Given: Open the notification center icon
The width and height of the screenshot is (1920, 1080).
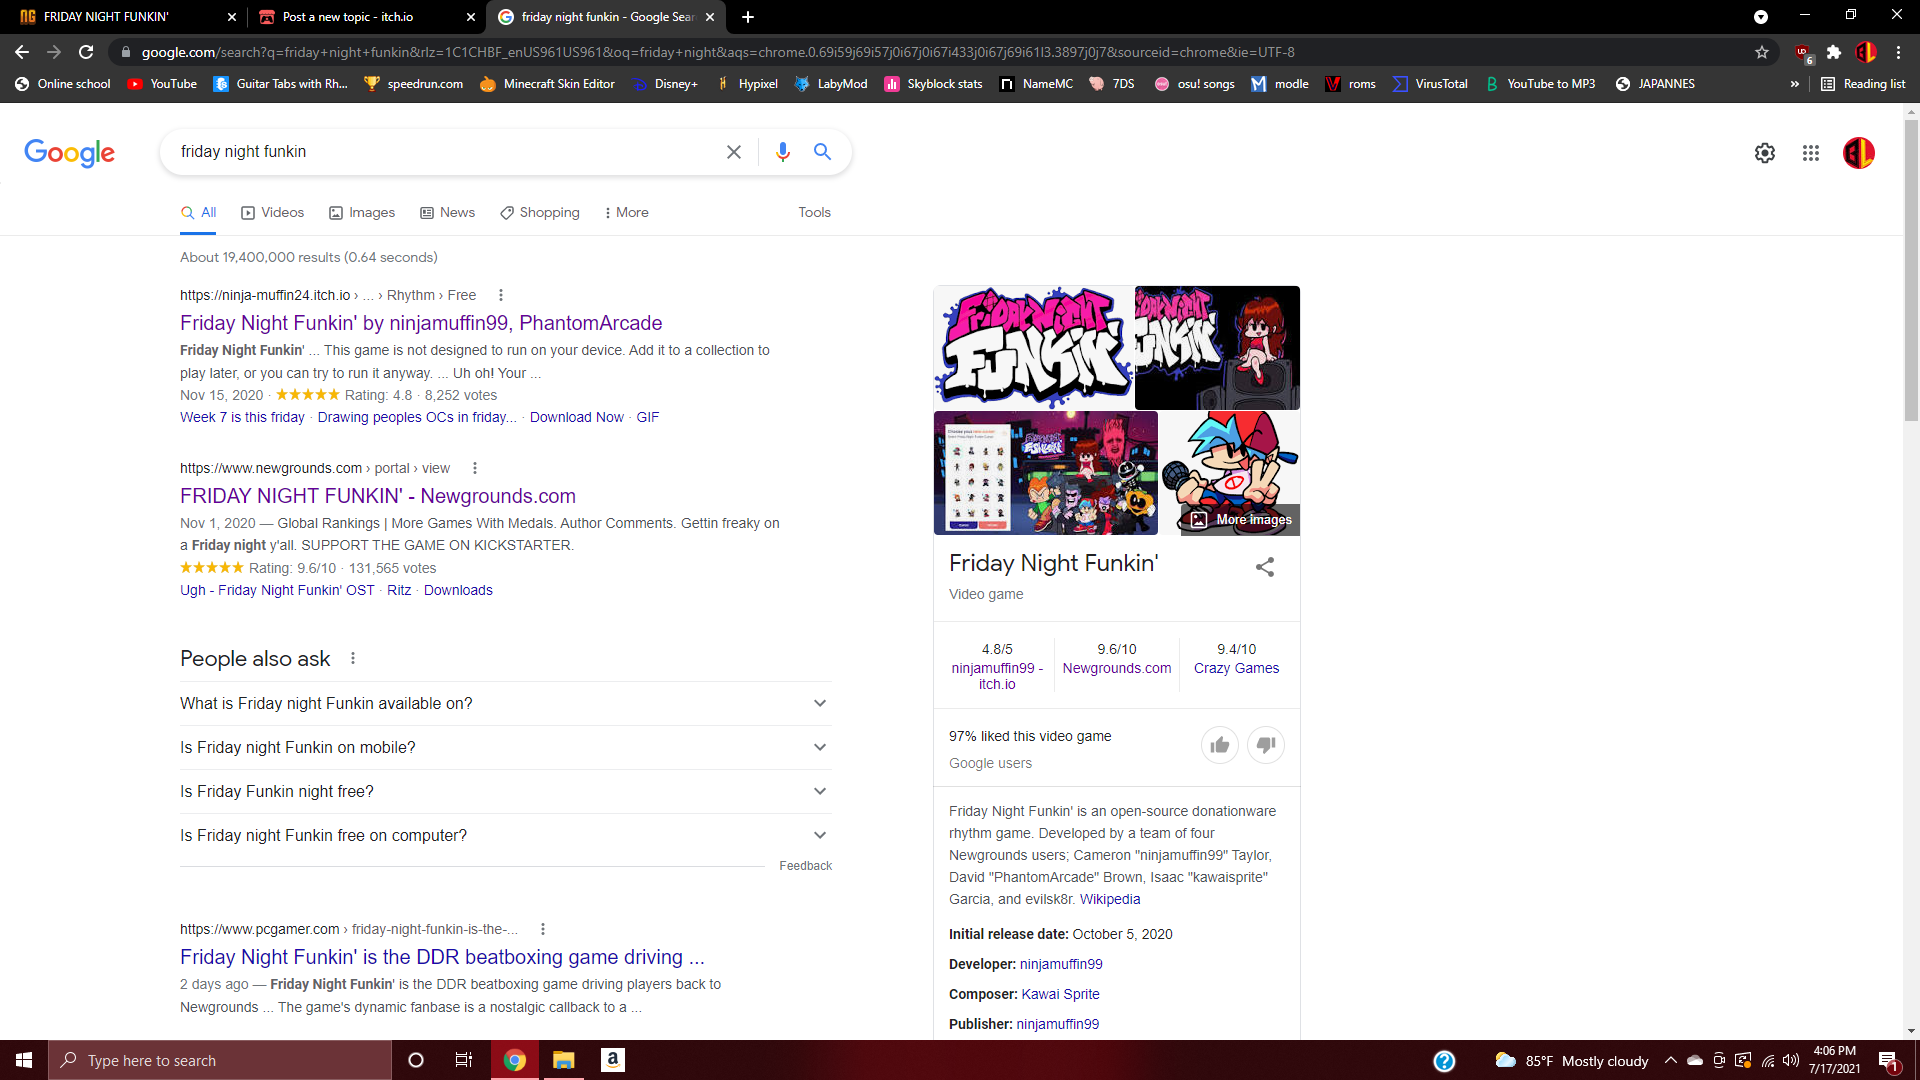Looking at the screenshot, I should click(1889, 1061).
